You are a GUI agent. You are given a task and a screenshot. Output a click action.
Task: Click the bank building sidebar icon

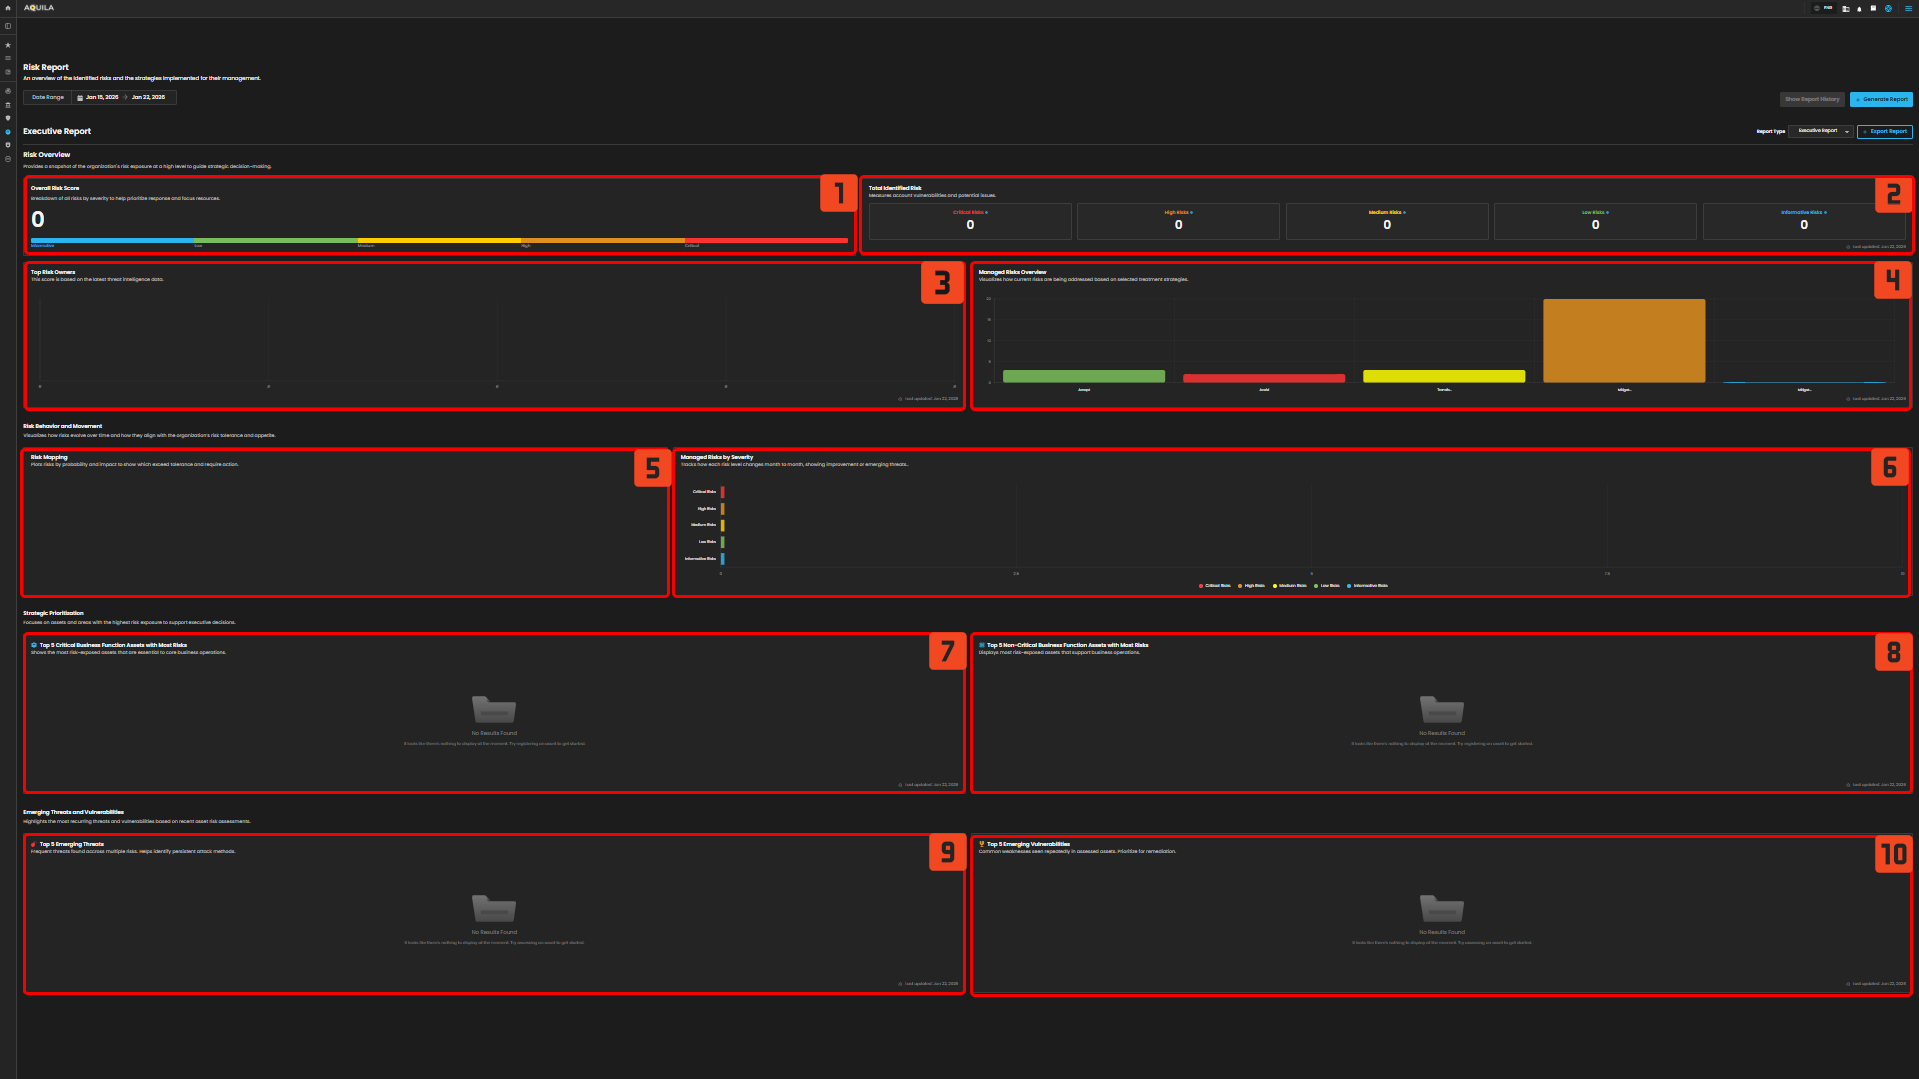(x=8, y=105)
